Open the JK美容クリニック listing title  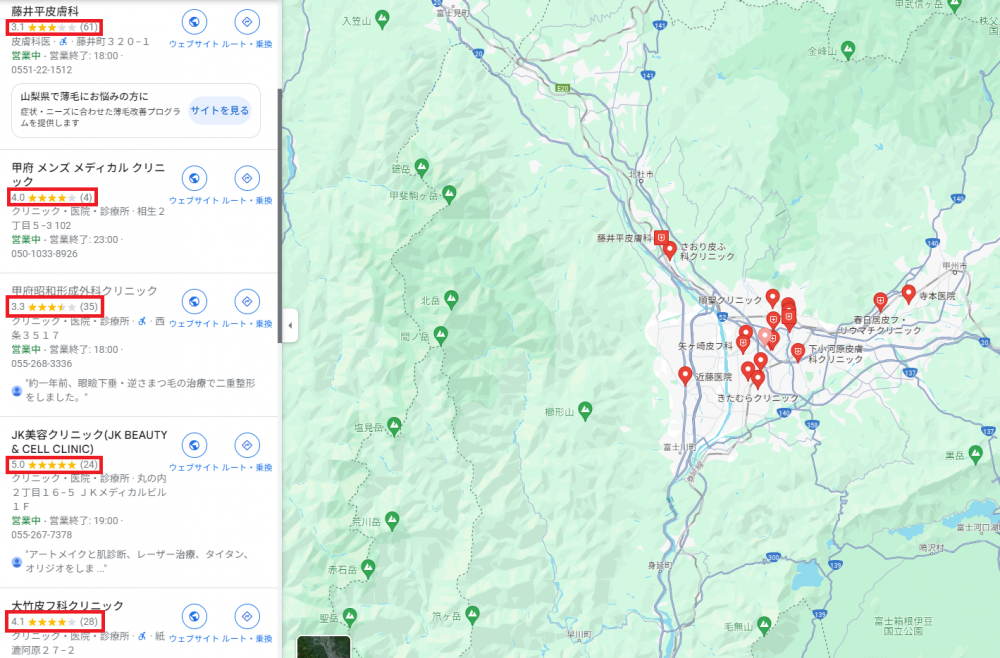click(x=89, y=441)
